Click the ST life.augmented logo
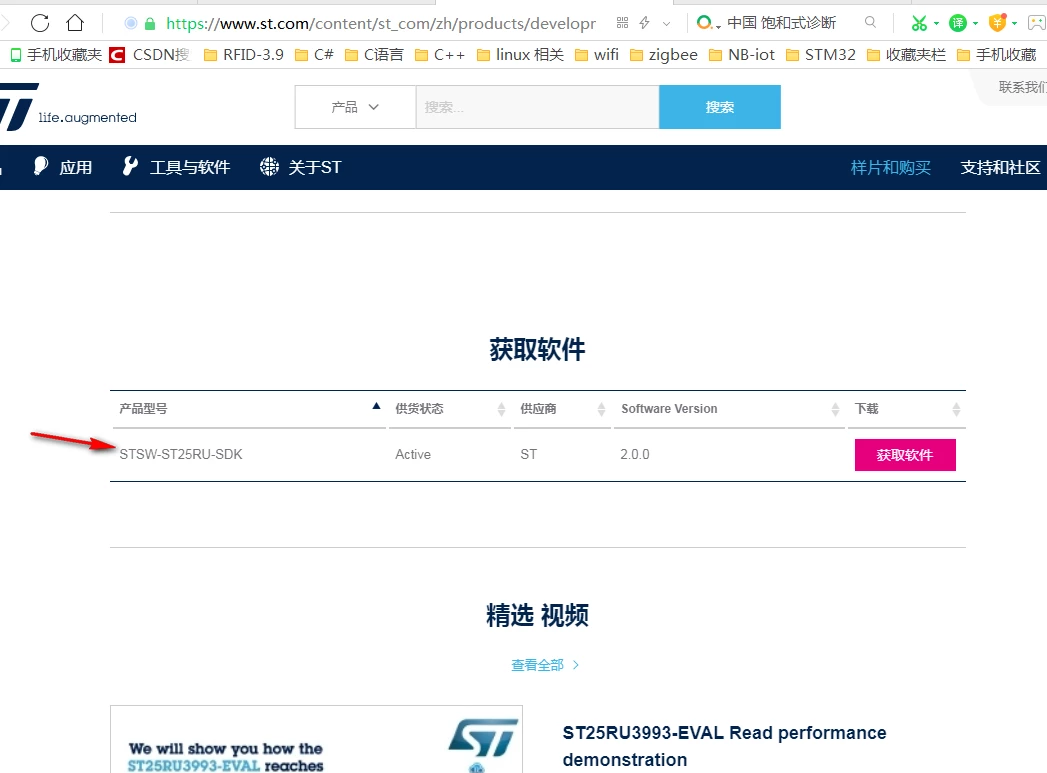The width and height of the screenshot is (1047, 773). coord(68,108)
